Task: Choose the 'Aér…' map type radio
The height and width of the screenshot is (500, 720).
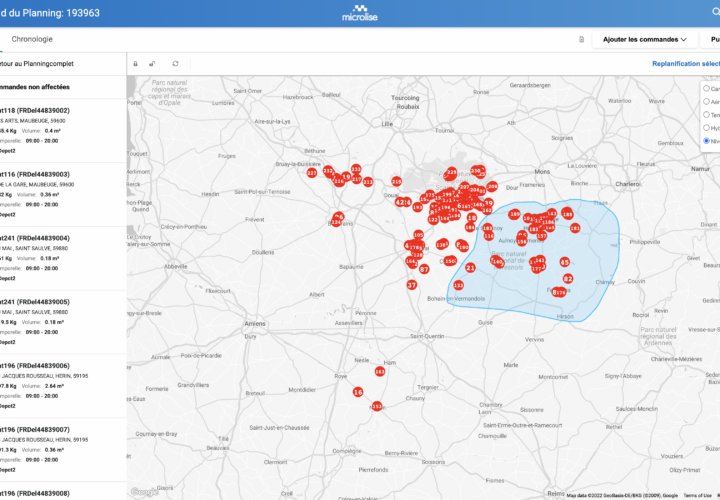Action: coord(706,101)
